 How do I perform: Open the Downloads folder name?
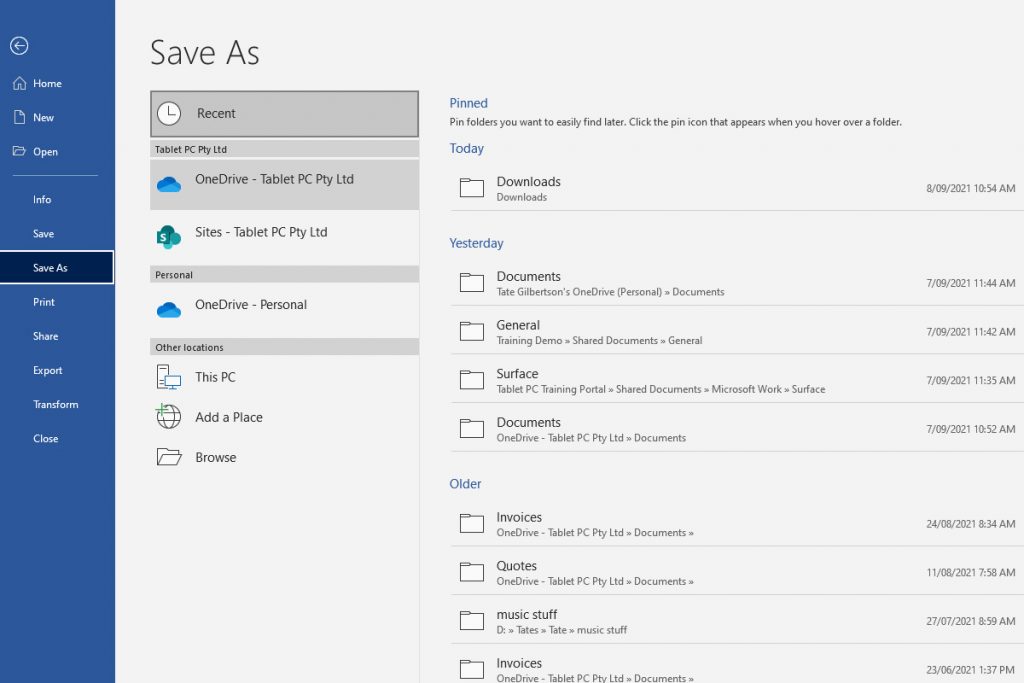[528, 181]
